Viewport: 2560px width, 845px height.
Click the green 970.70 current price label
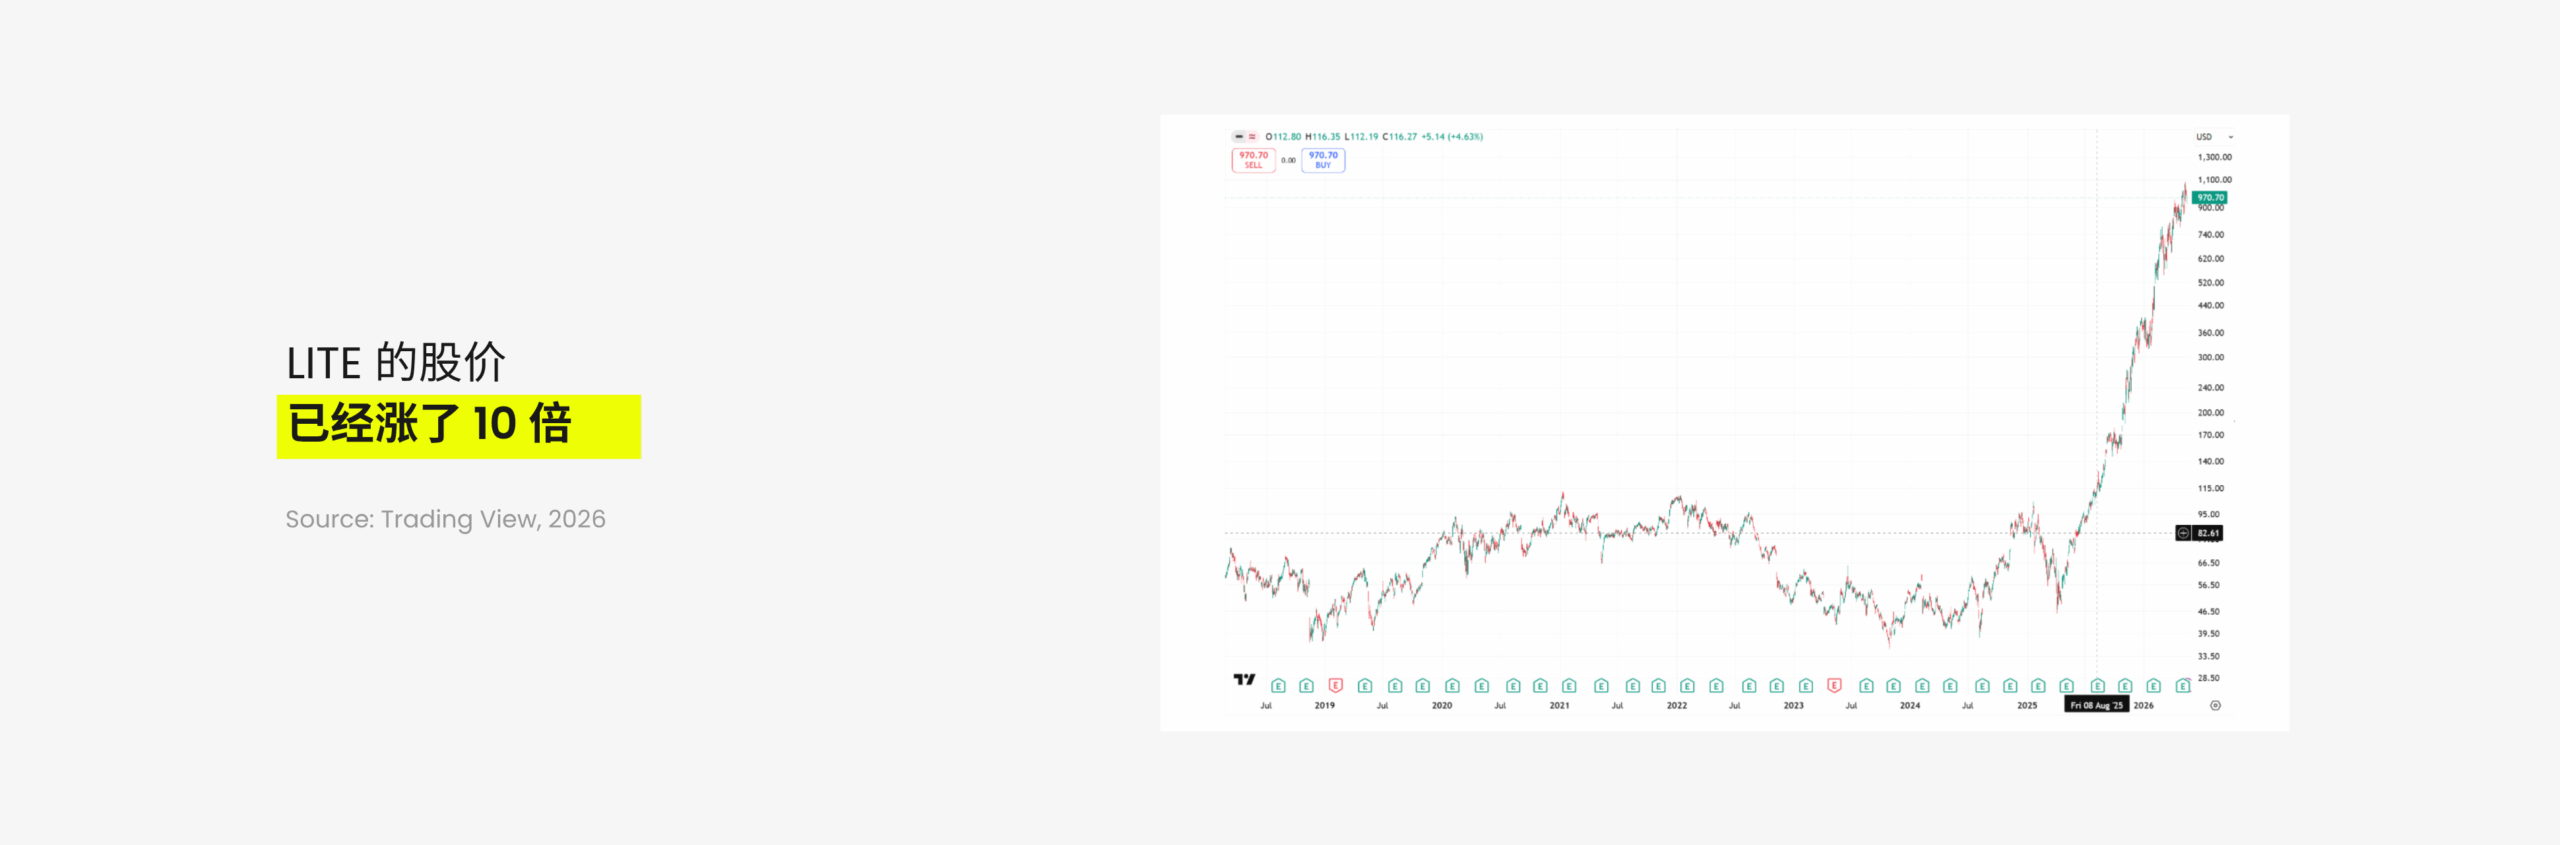pos(2210,197)
